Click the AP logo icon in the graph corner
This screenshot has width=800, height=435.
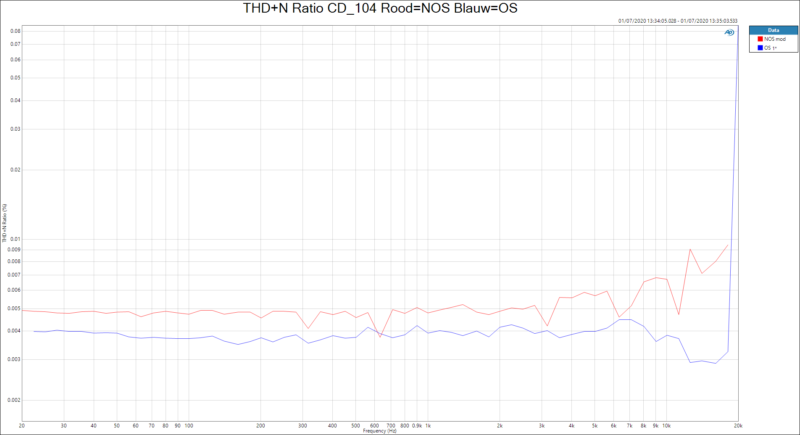click(x=729, y=33)
